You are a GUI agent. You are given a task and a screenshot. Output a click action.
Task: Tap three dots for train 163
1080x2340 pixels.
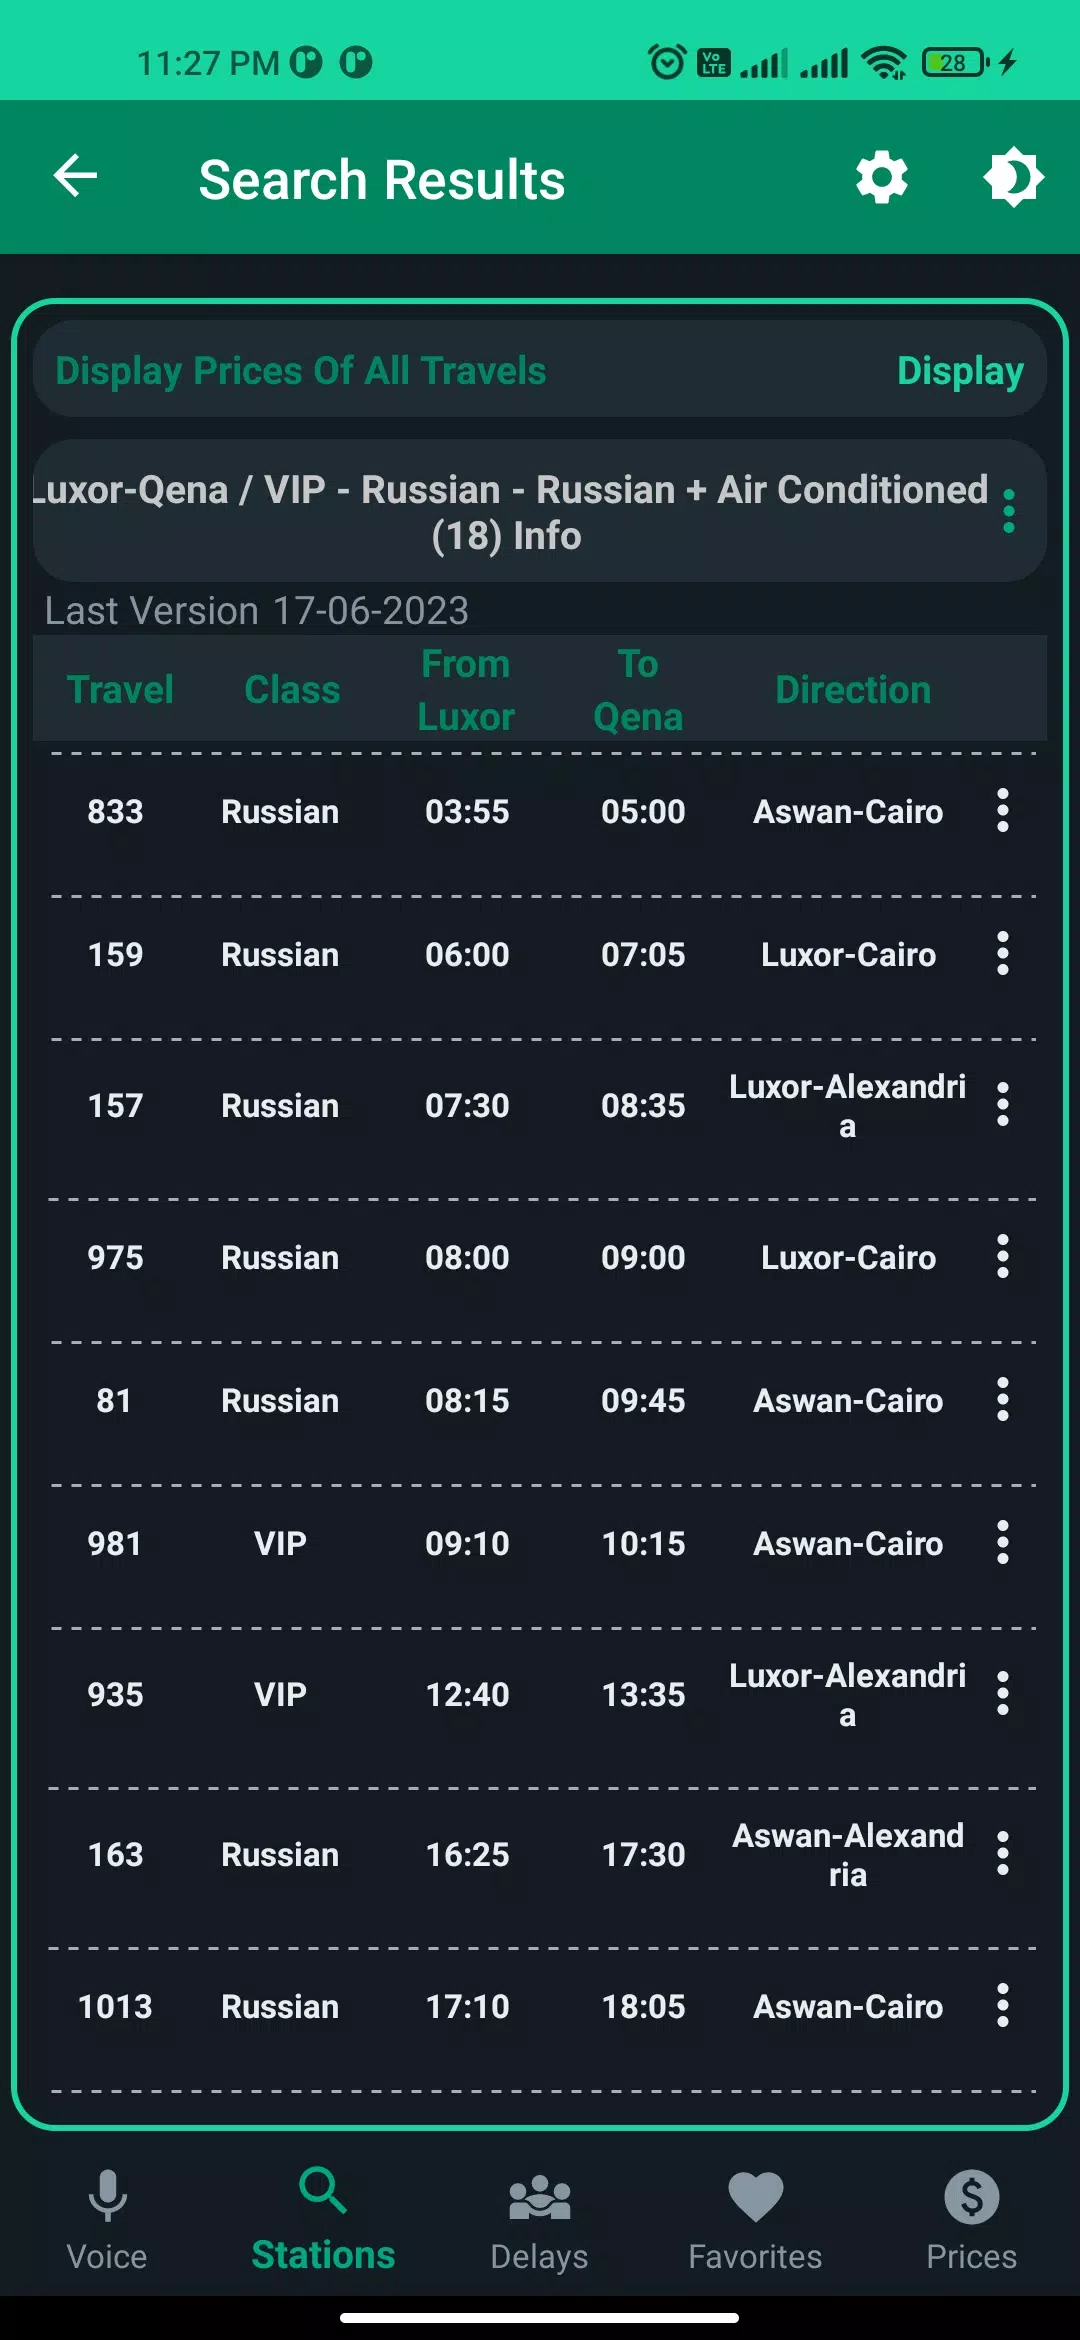click(x=1002, y=1854)
